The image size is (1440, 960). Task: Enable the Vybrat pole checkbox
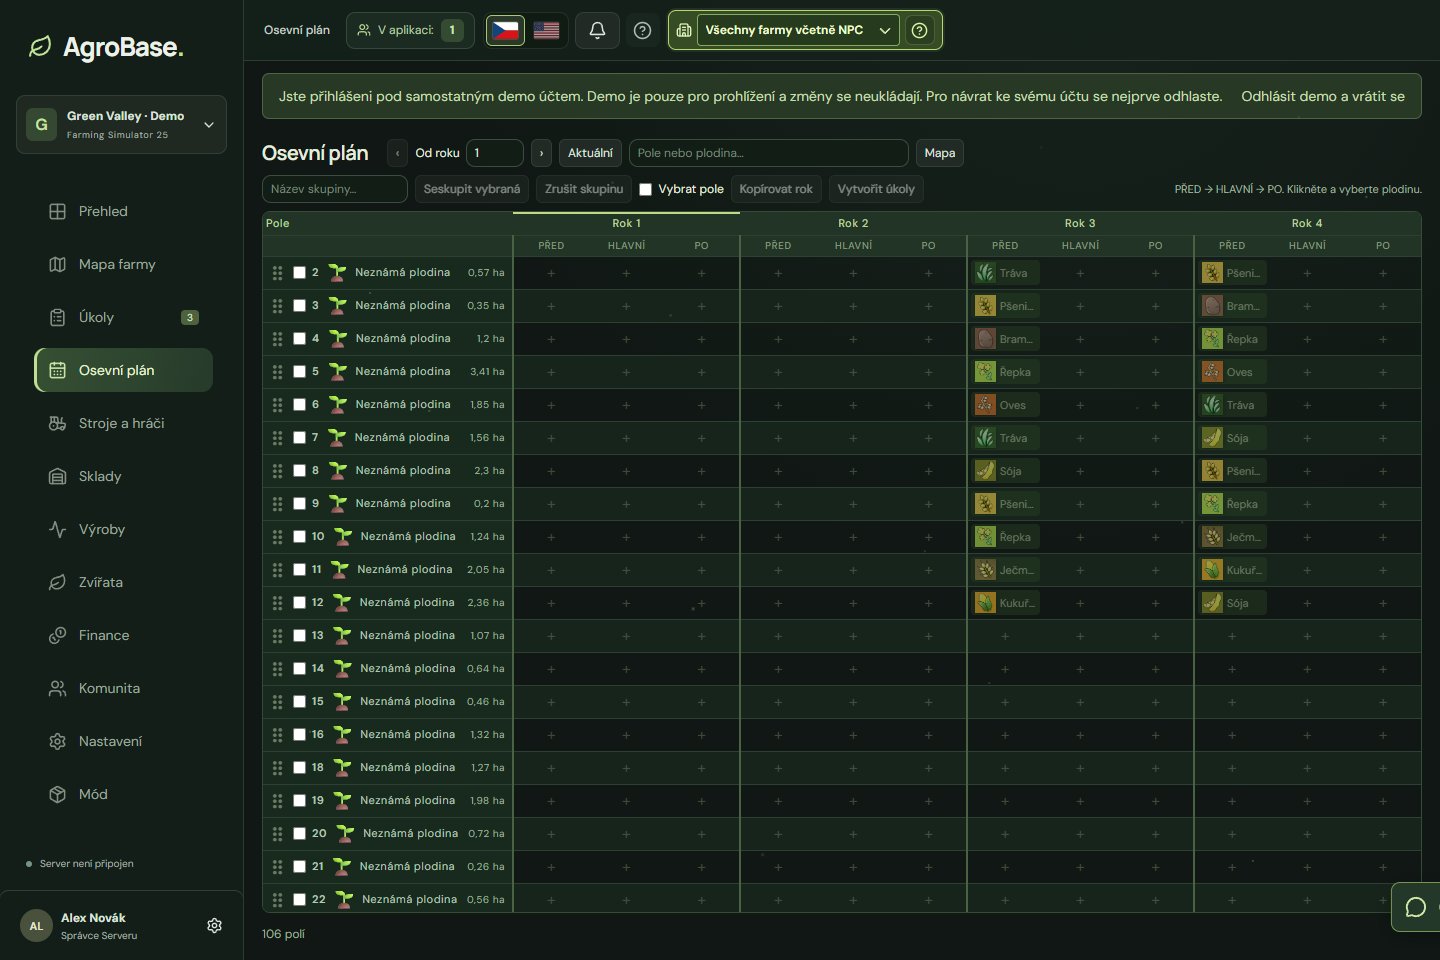[x=645, y=189]
